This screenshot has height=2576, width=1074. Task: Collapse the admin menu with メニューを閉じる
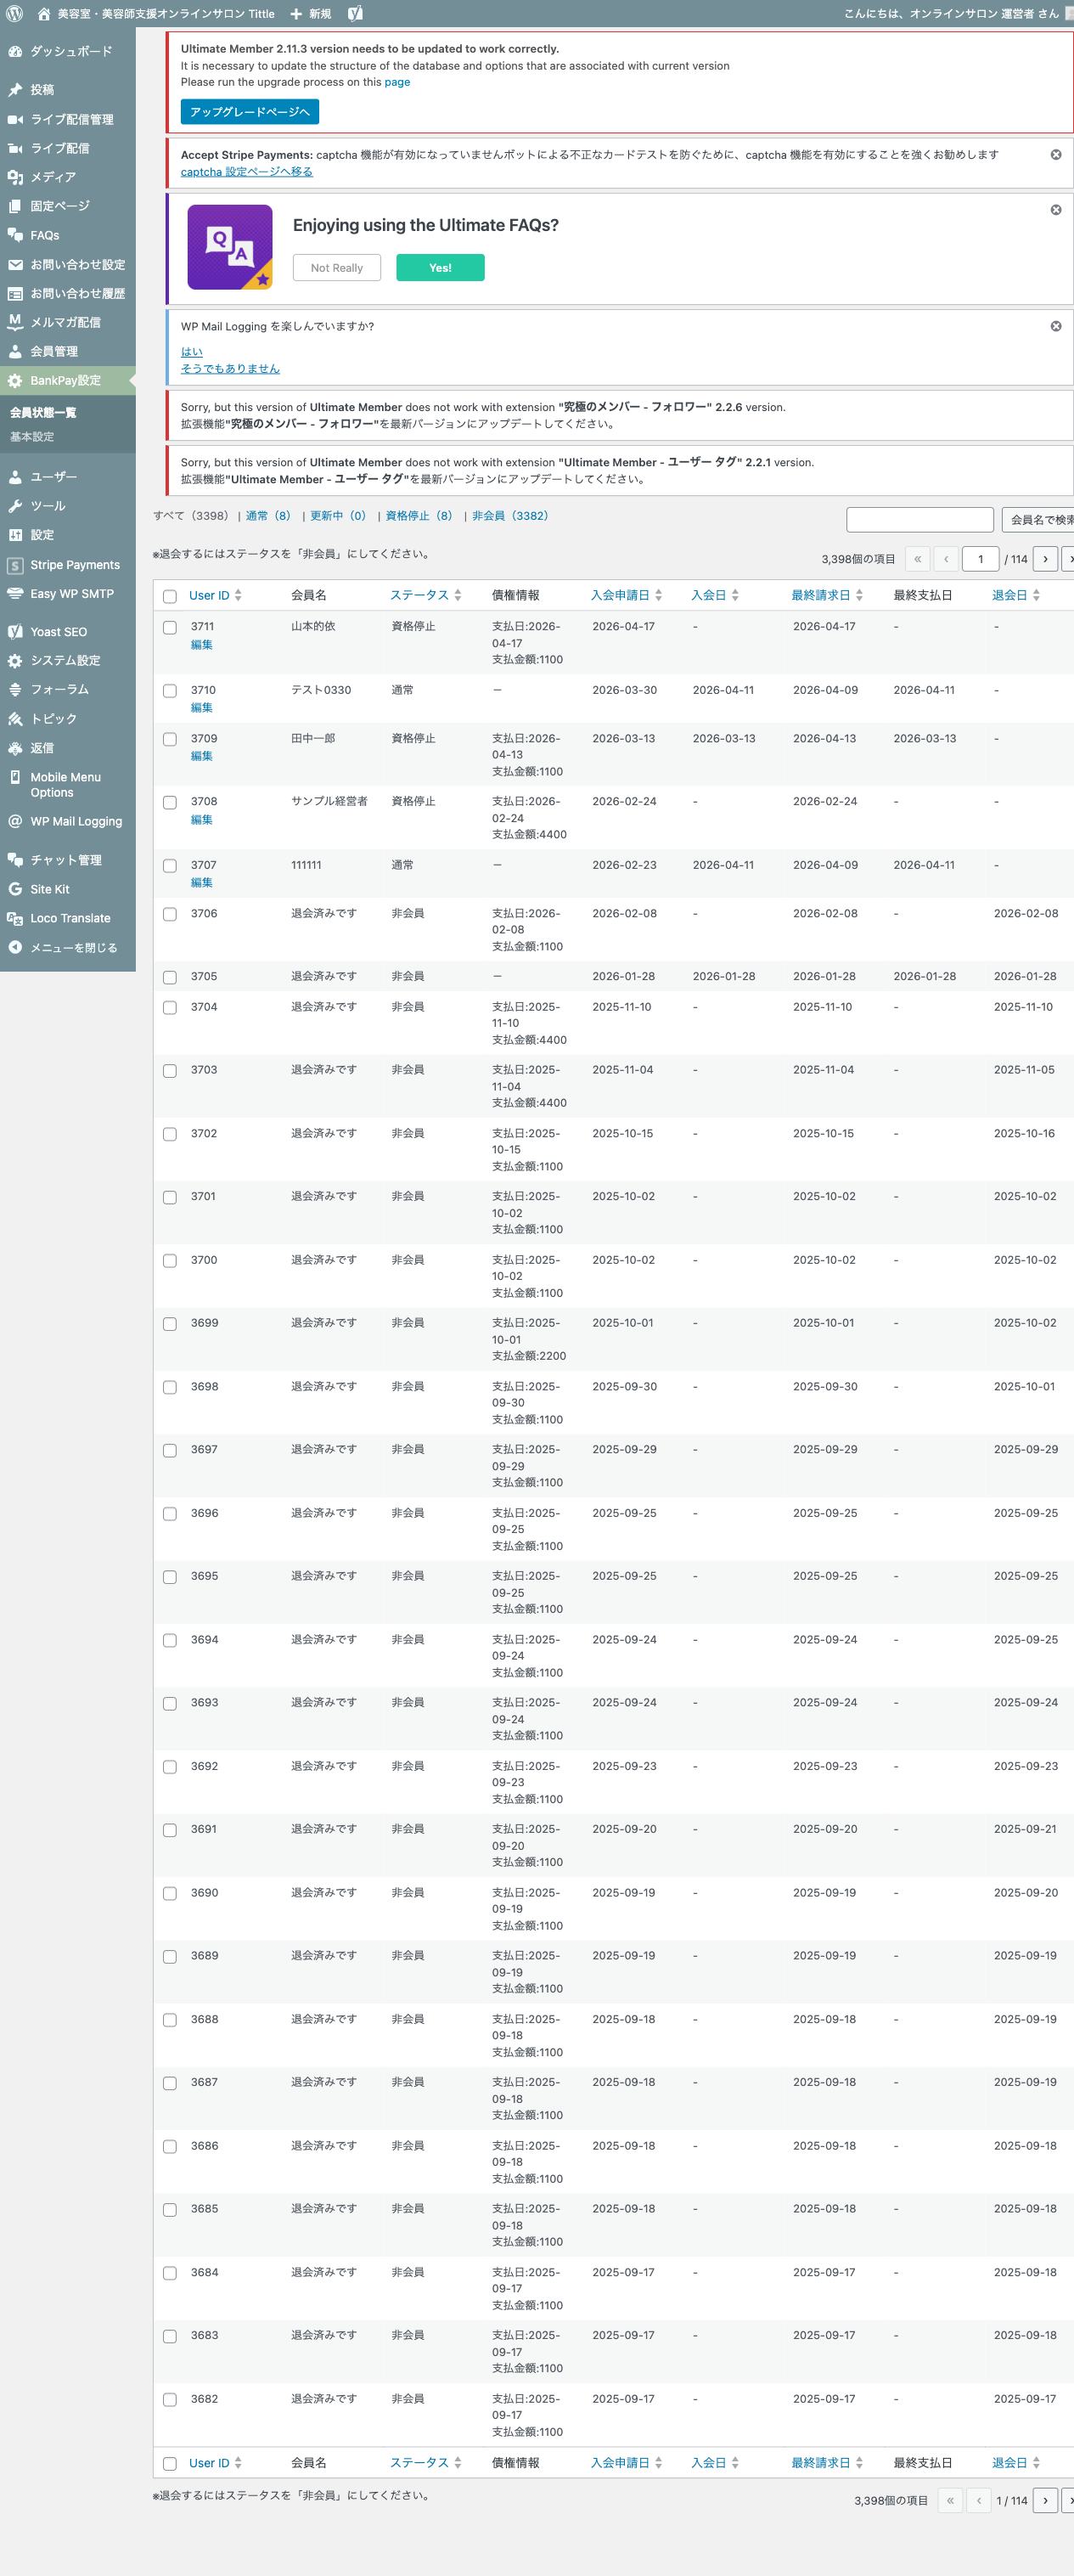(73, 947)
